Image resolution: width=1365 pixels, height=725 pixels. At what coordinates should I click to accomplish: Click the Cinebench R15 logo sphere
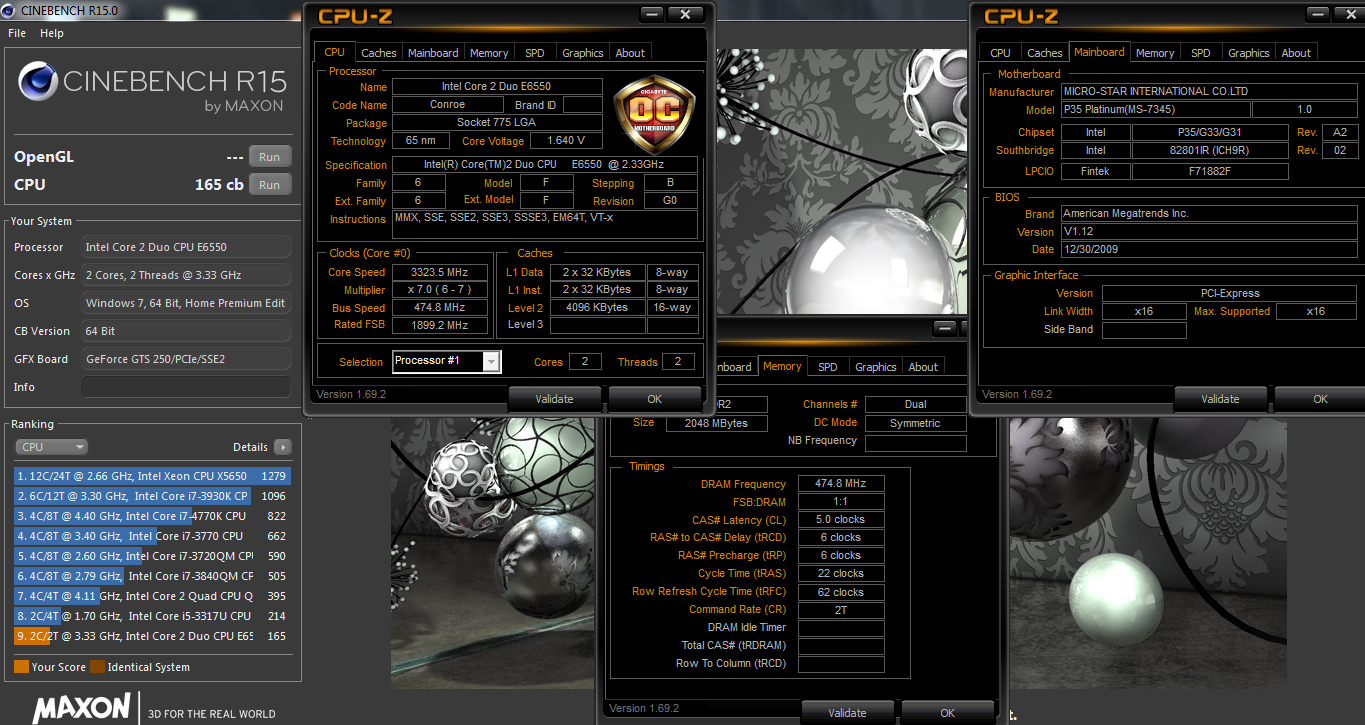pos(37,81)
